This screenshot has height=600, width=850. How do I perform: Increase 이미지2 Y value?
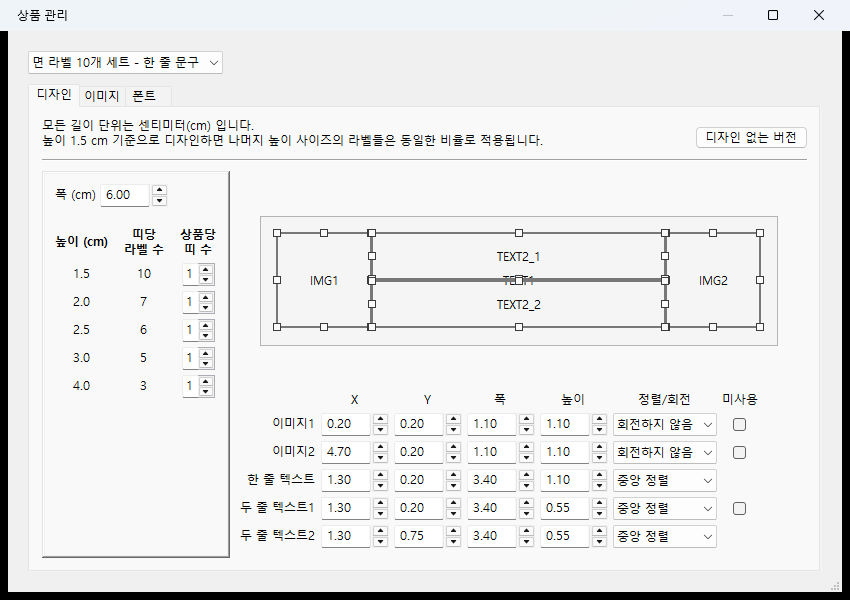454,448
